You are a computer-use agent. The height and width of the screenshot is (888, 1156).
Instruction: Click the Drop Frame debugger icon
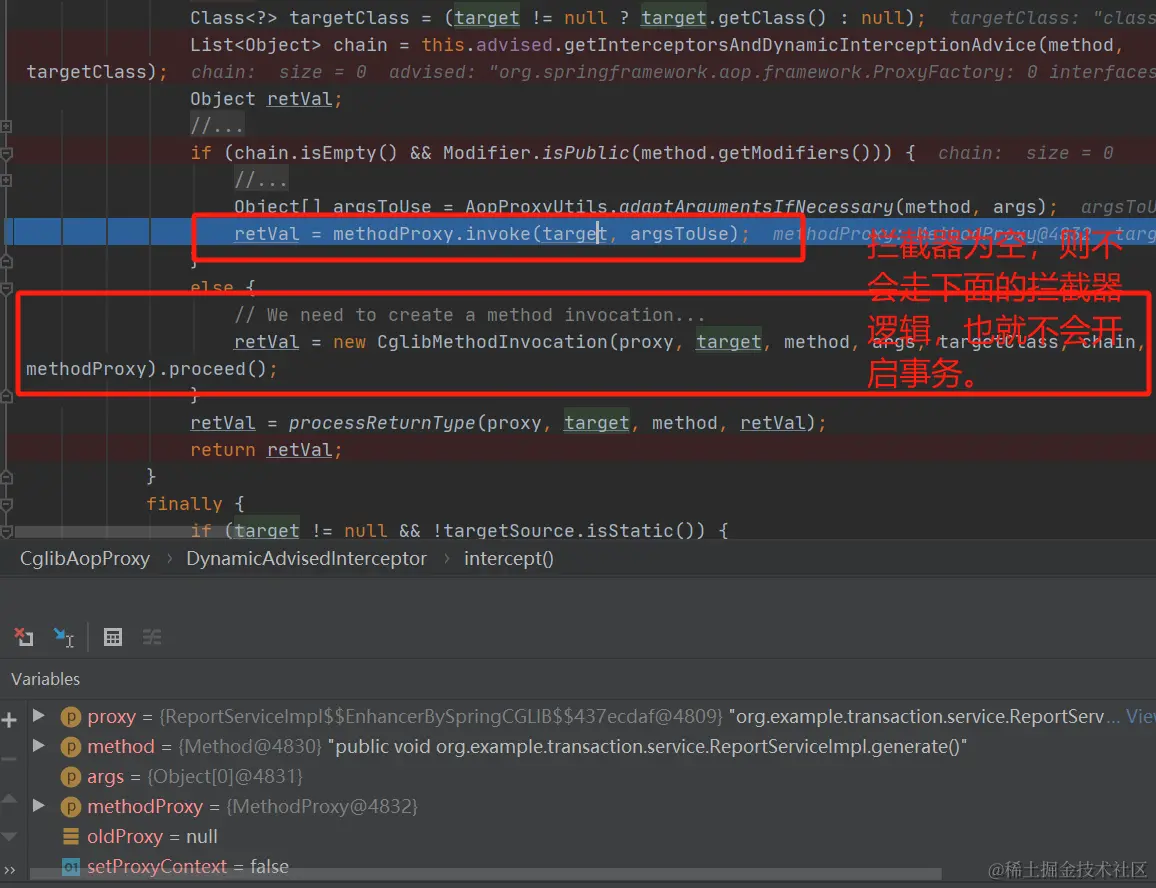pyautogui.click(x=24, y=636)
